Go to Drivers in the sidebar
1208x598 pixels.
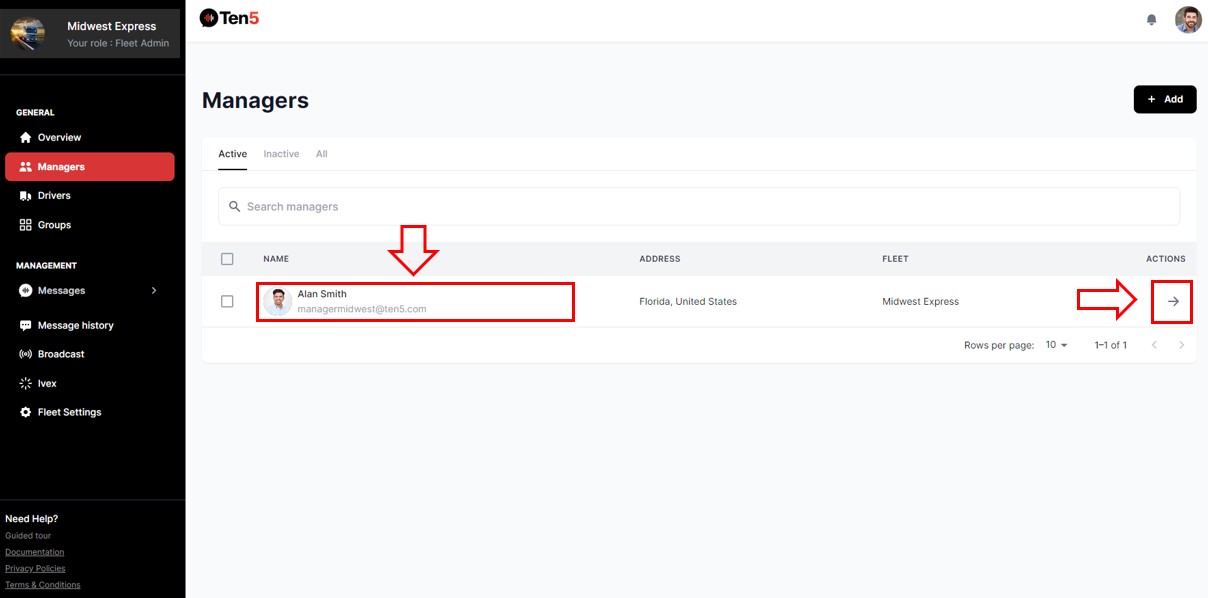[54, 196]
